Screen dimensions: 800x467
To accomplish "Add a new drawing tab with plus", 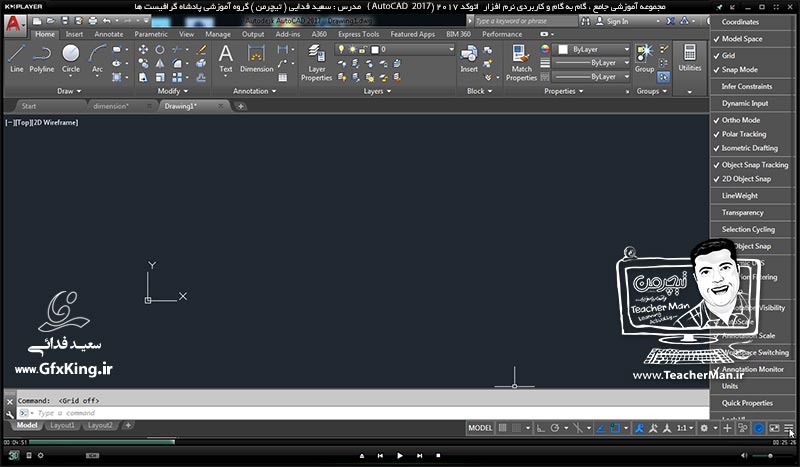I will pos(240,106).
